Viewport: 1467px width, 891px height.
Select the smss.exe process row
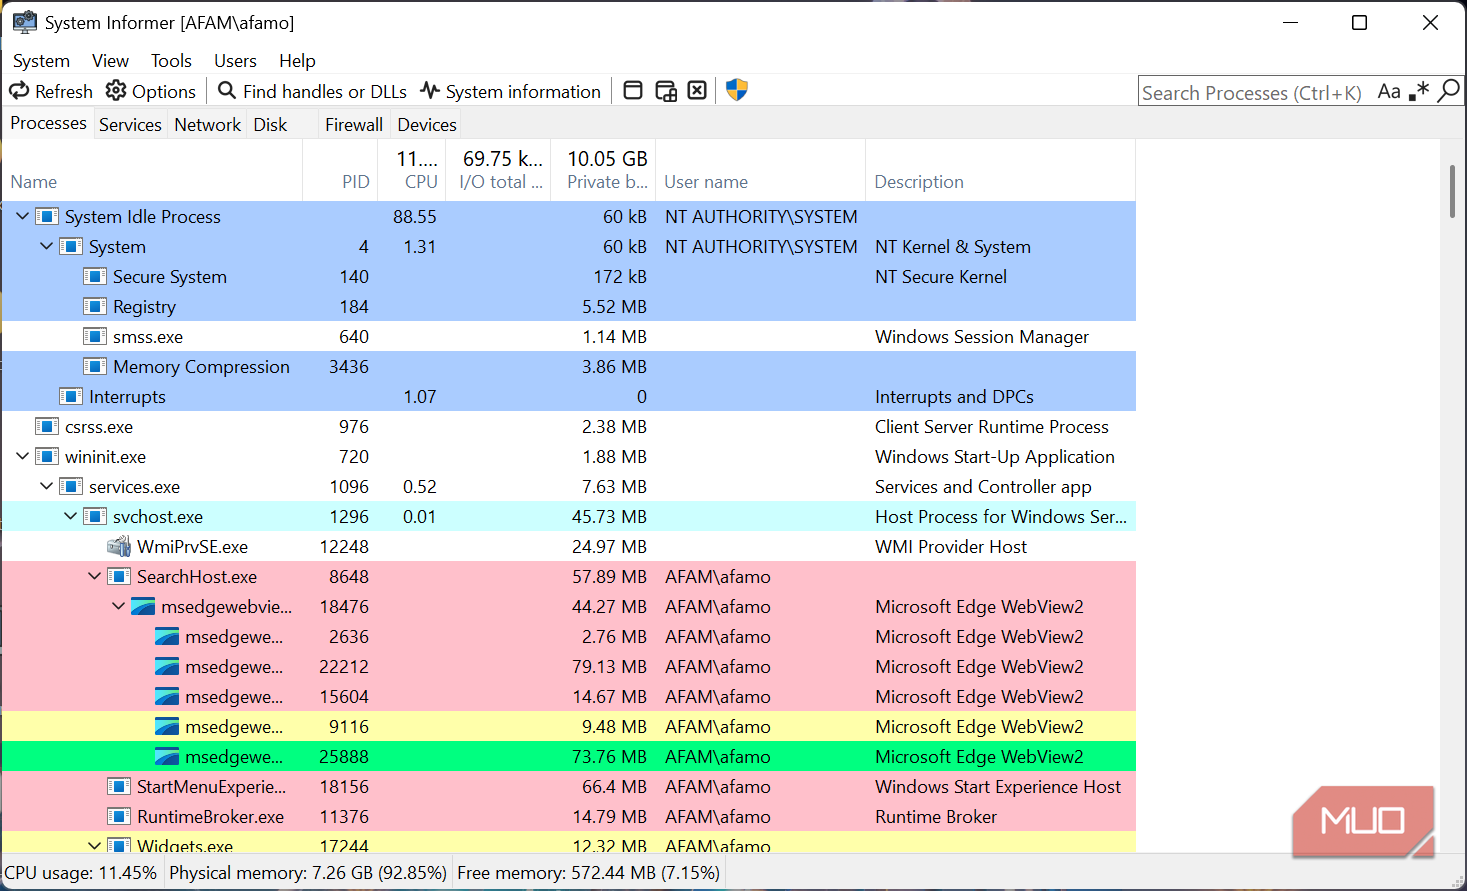pos(568,336)
